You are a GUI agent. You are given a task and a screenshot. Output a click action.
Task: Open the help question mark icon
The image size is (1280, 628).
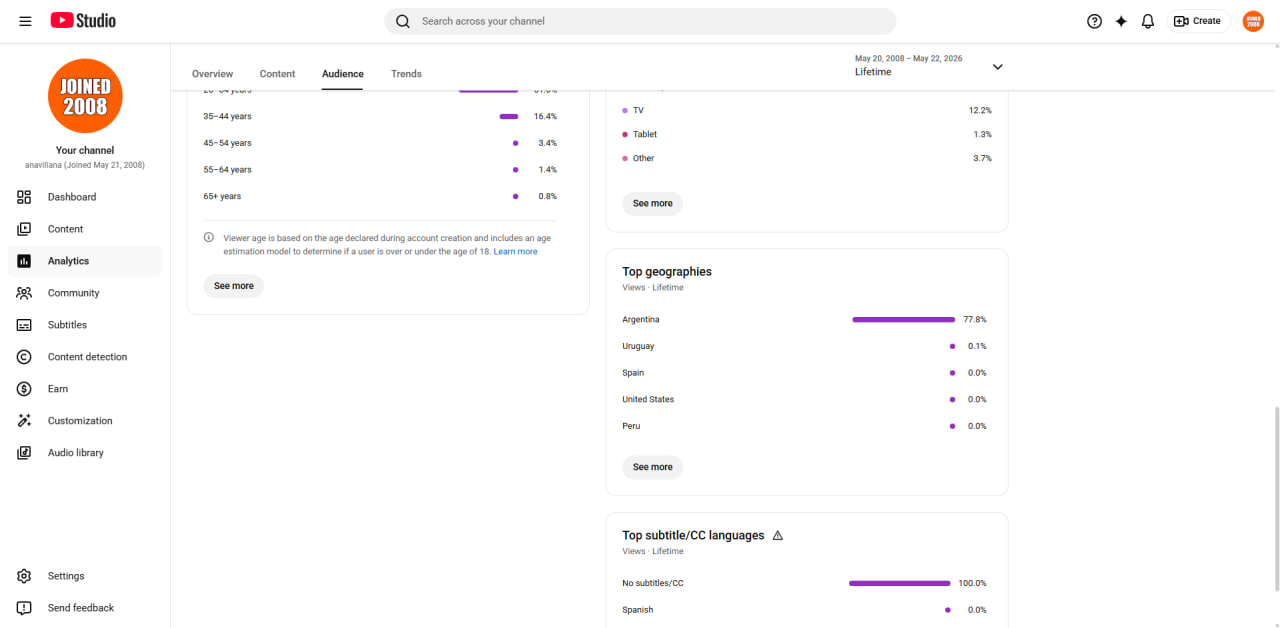pyautogui.click(x=1094, y=21)
